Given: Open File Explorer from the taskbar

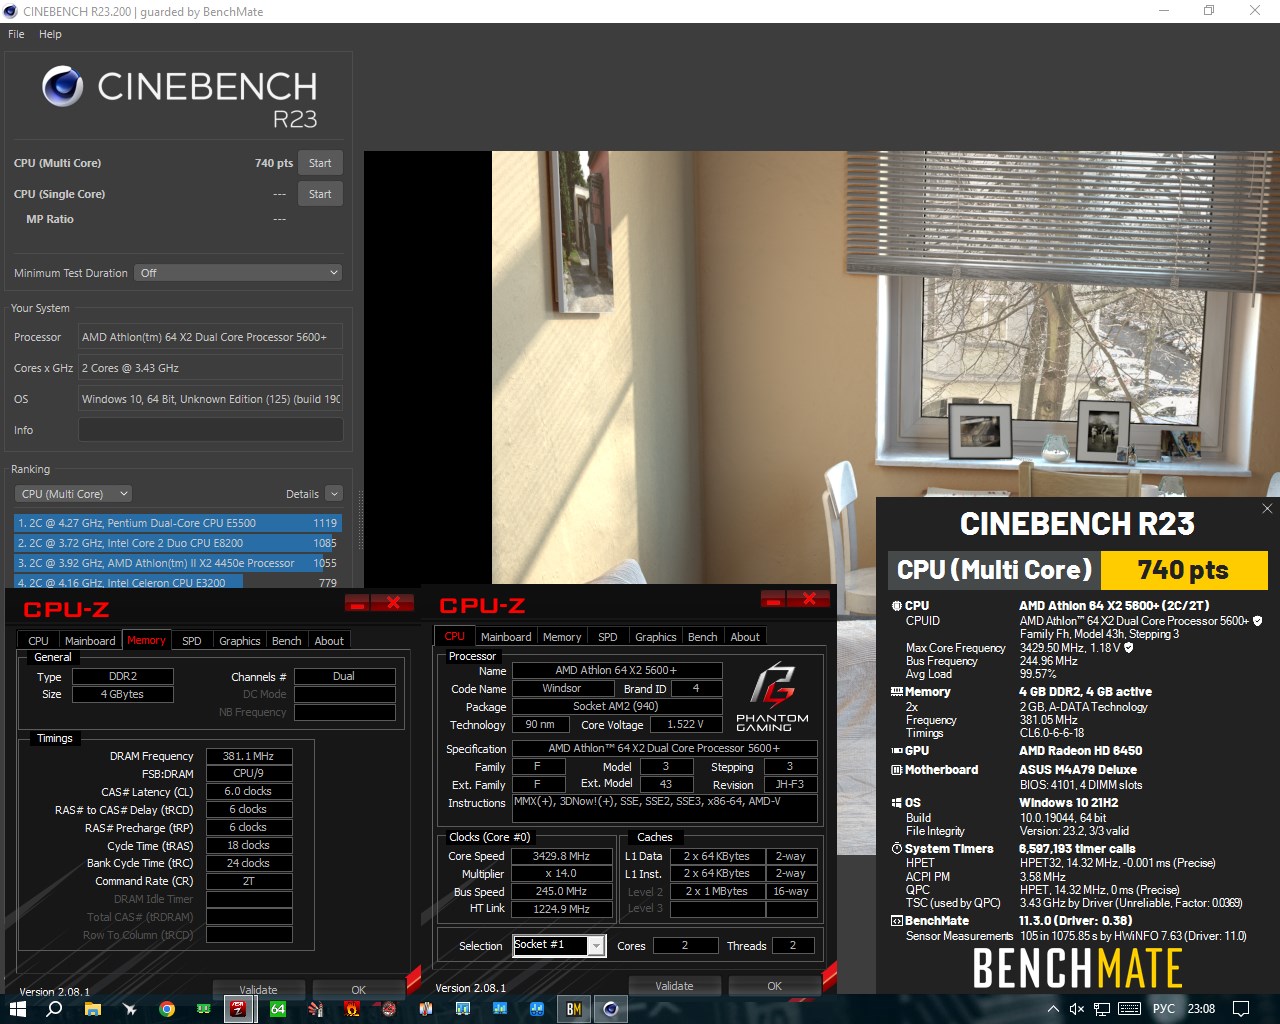Looking at the screenshot, I should tap(93, 1009).
